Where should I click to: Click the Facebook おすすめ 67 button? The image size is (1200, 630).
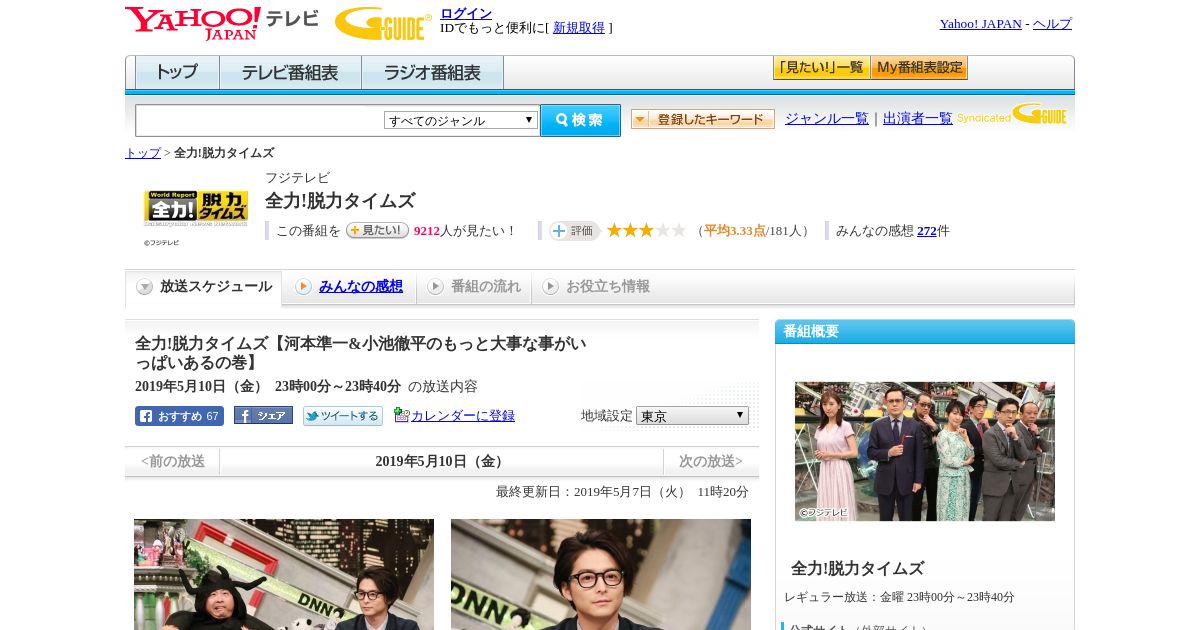click(179, 416)
